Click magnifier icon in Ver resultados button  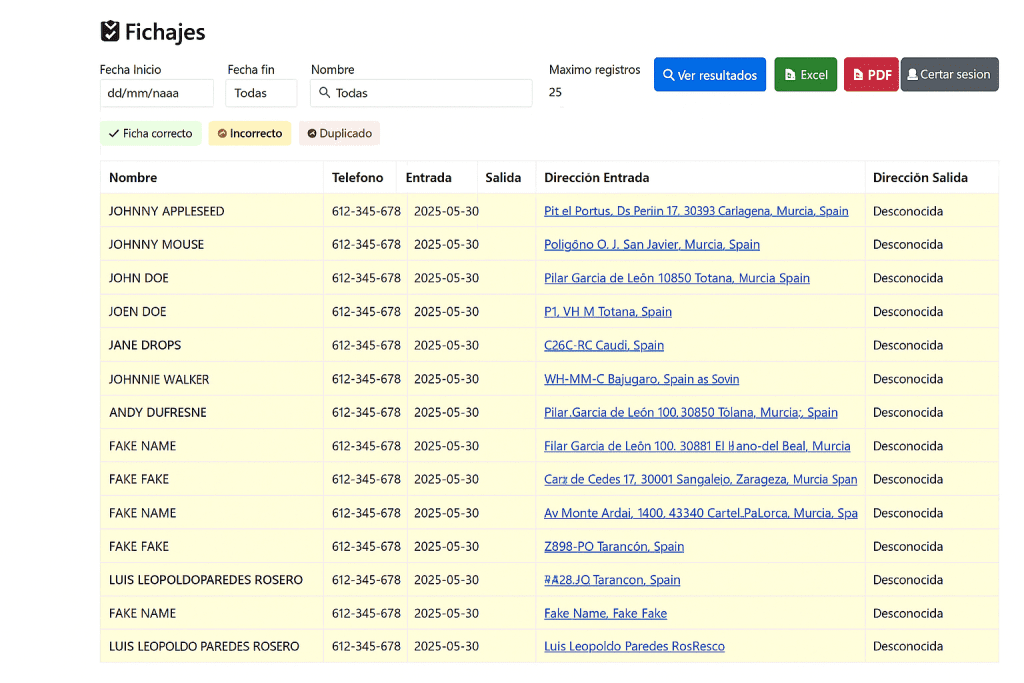(x=668, y=75)
